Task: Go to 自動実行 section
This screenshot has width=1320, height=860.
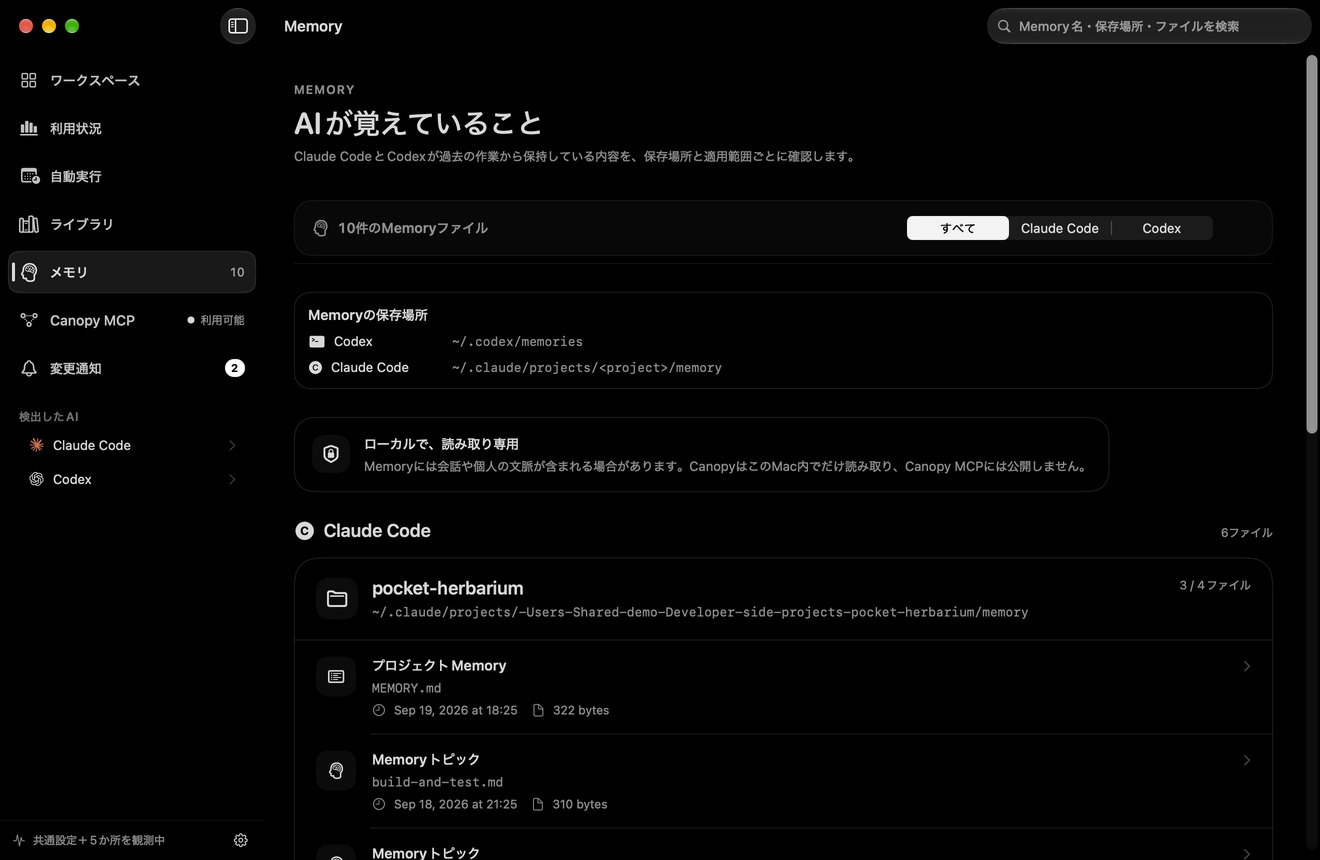Action: click(132, 176)
